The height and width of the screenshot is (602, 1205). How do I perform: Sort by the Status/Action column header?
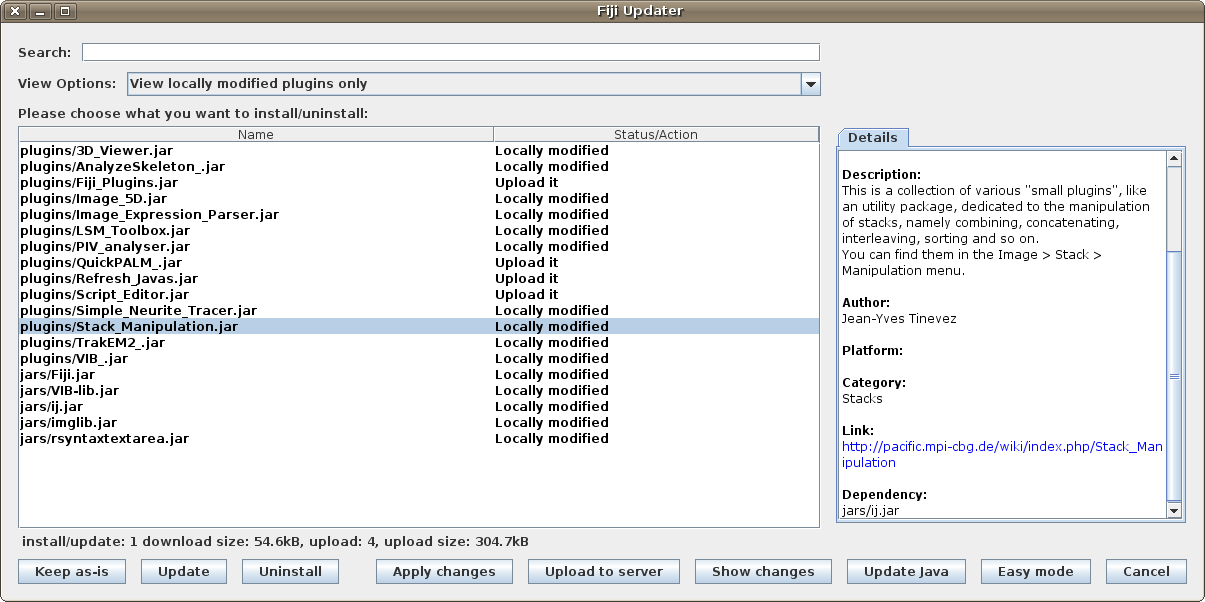(656, 134)
